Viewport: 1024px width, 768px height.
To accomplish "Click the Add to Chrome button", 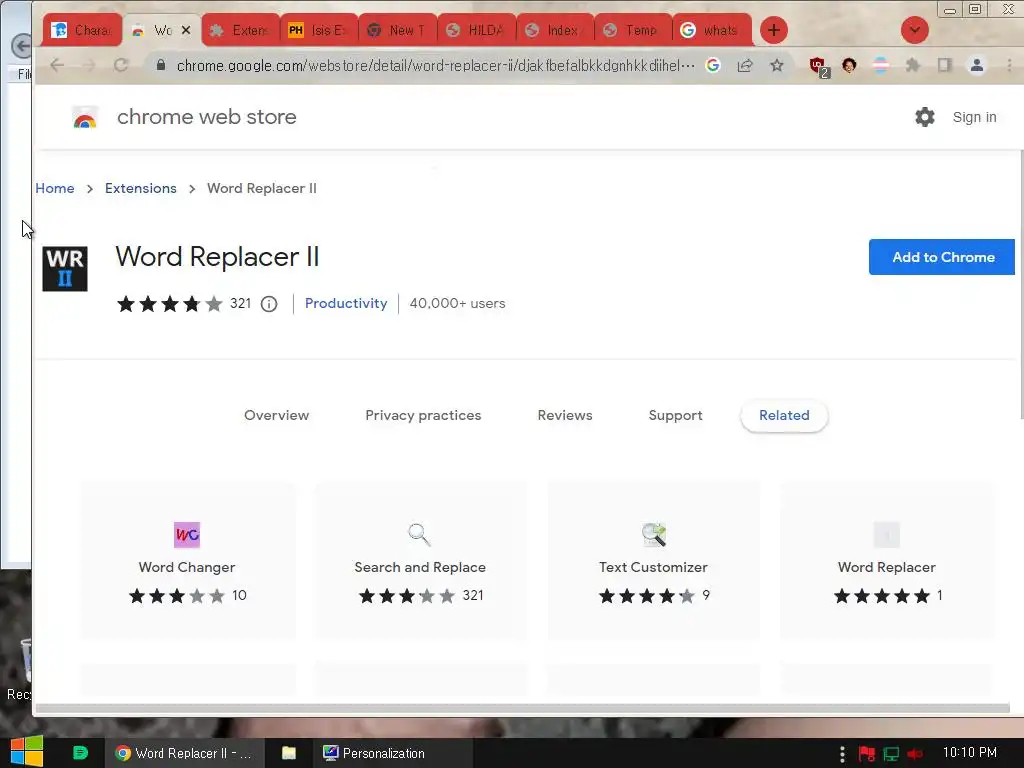I will pyautogui.click(x=942, y=257).
